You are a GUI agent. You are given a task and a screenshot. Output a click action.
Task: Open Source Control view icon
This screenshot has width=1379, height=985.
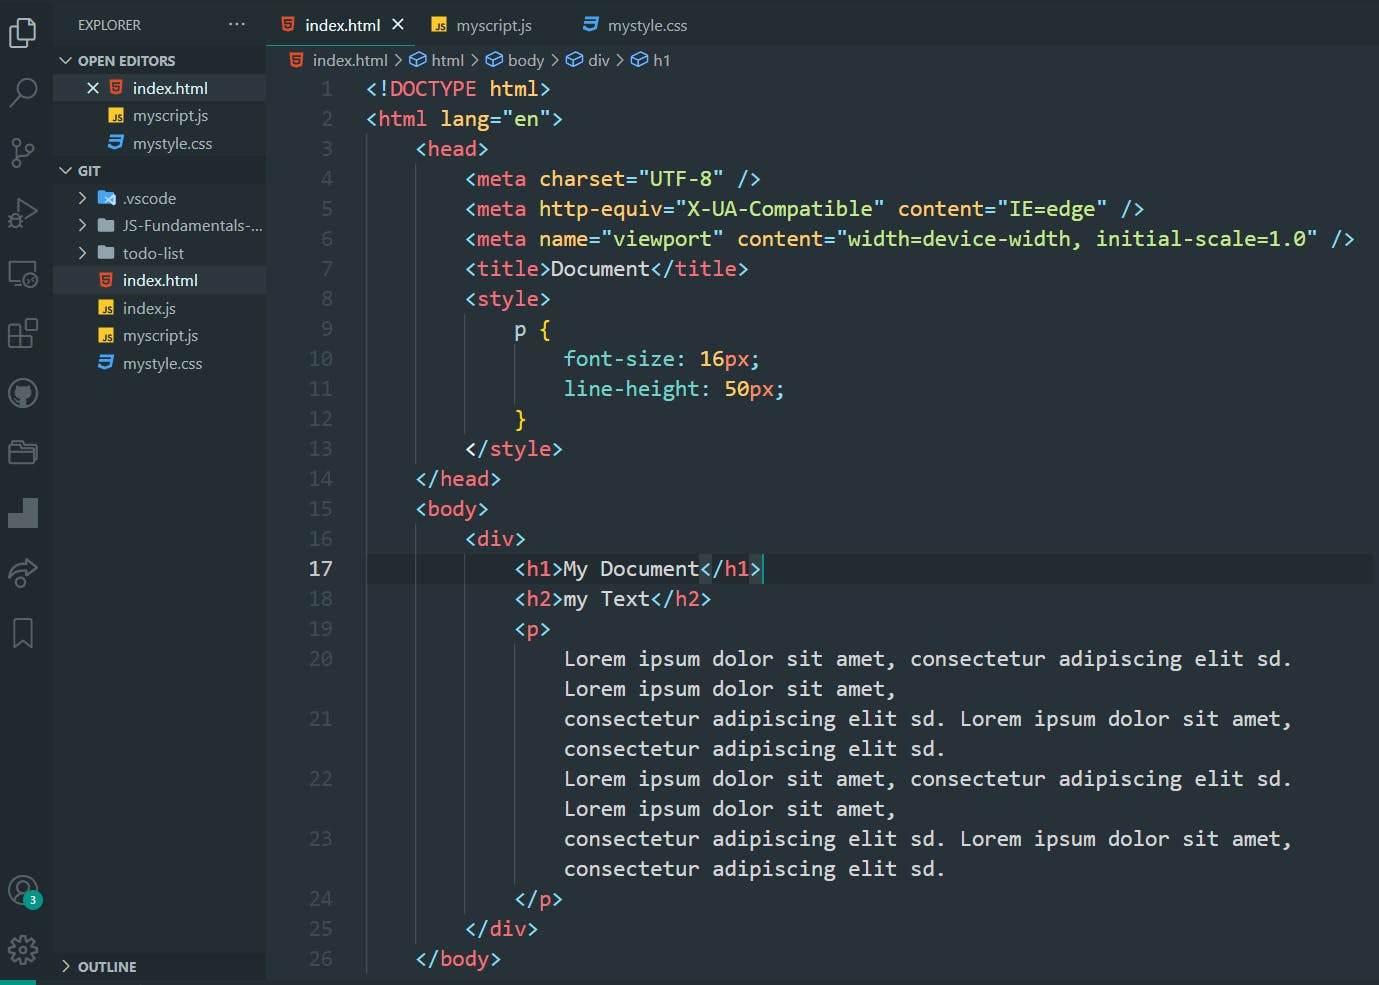[23, 153]
